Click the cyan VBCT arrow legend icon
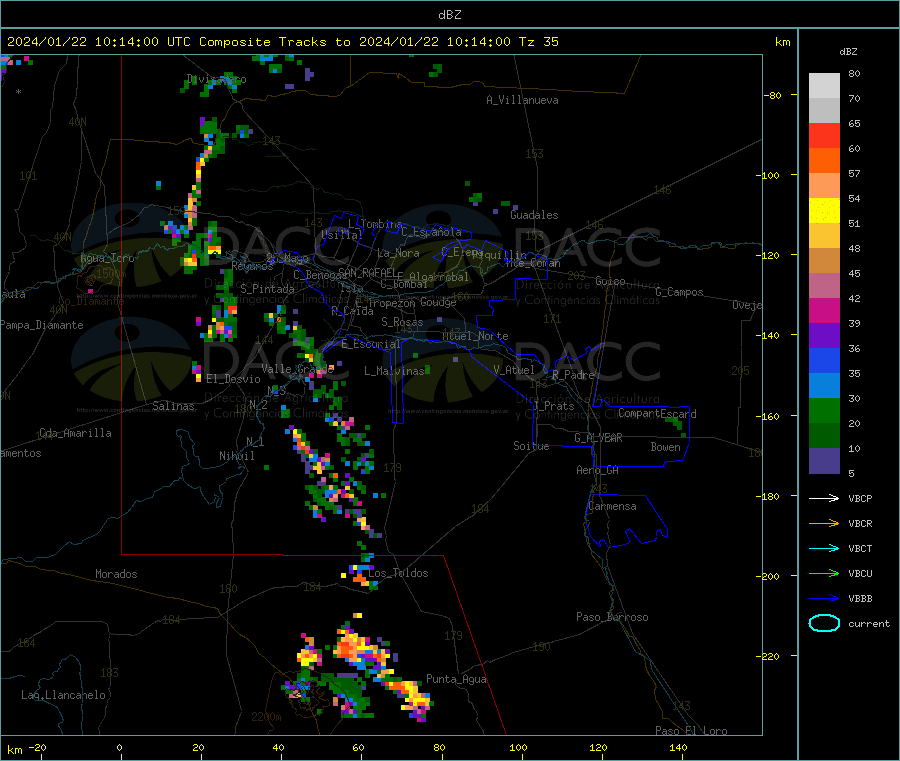 (824, 549)
